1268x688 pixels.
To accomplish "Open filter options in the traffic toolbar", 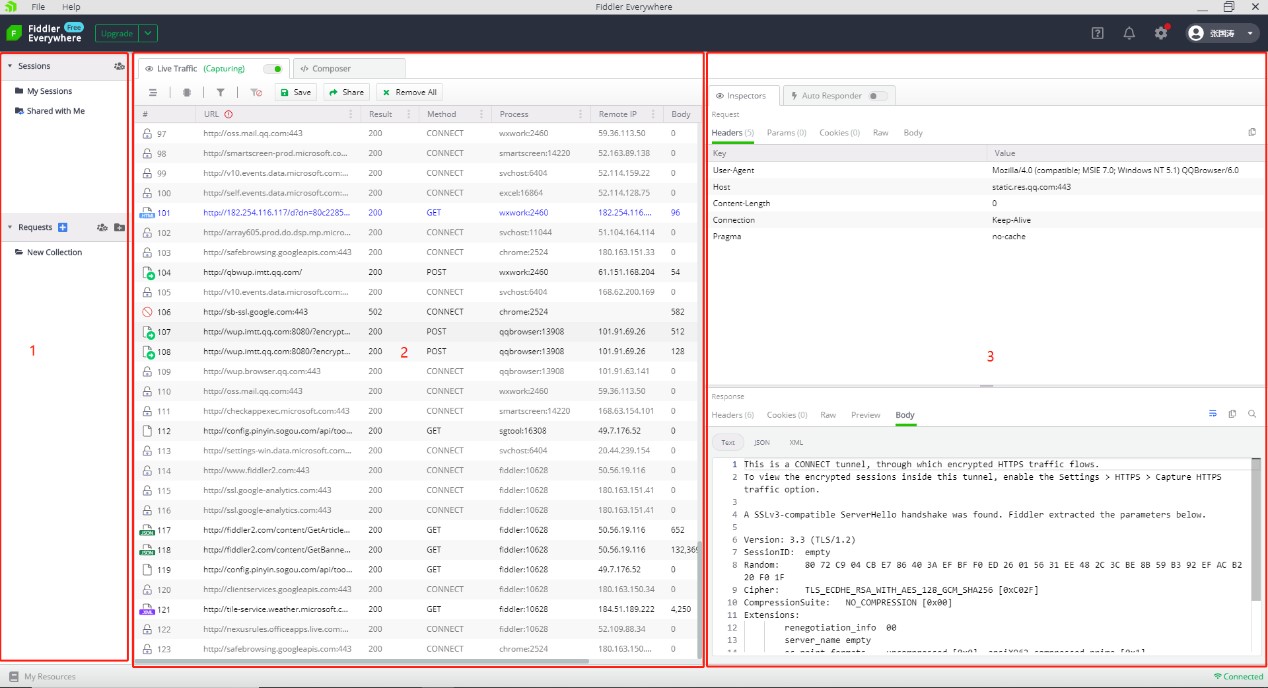I will point(219,91).
